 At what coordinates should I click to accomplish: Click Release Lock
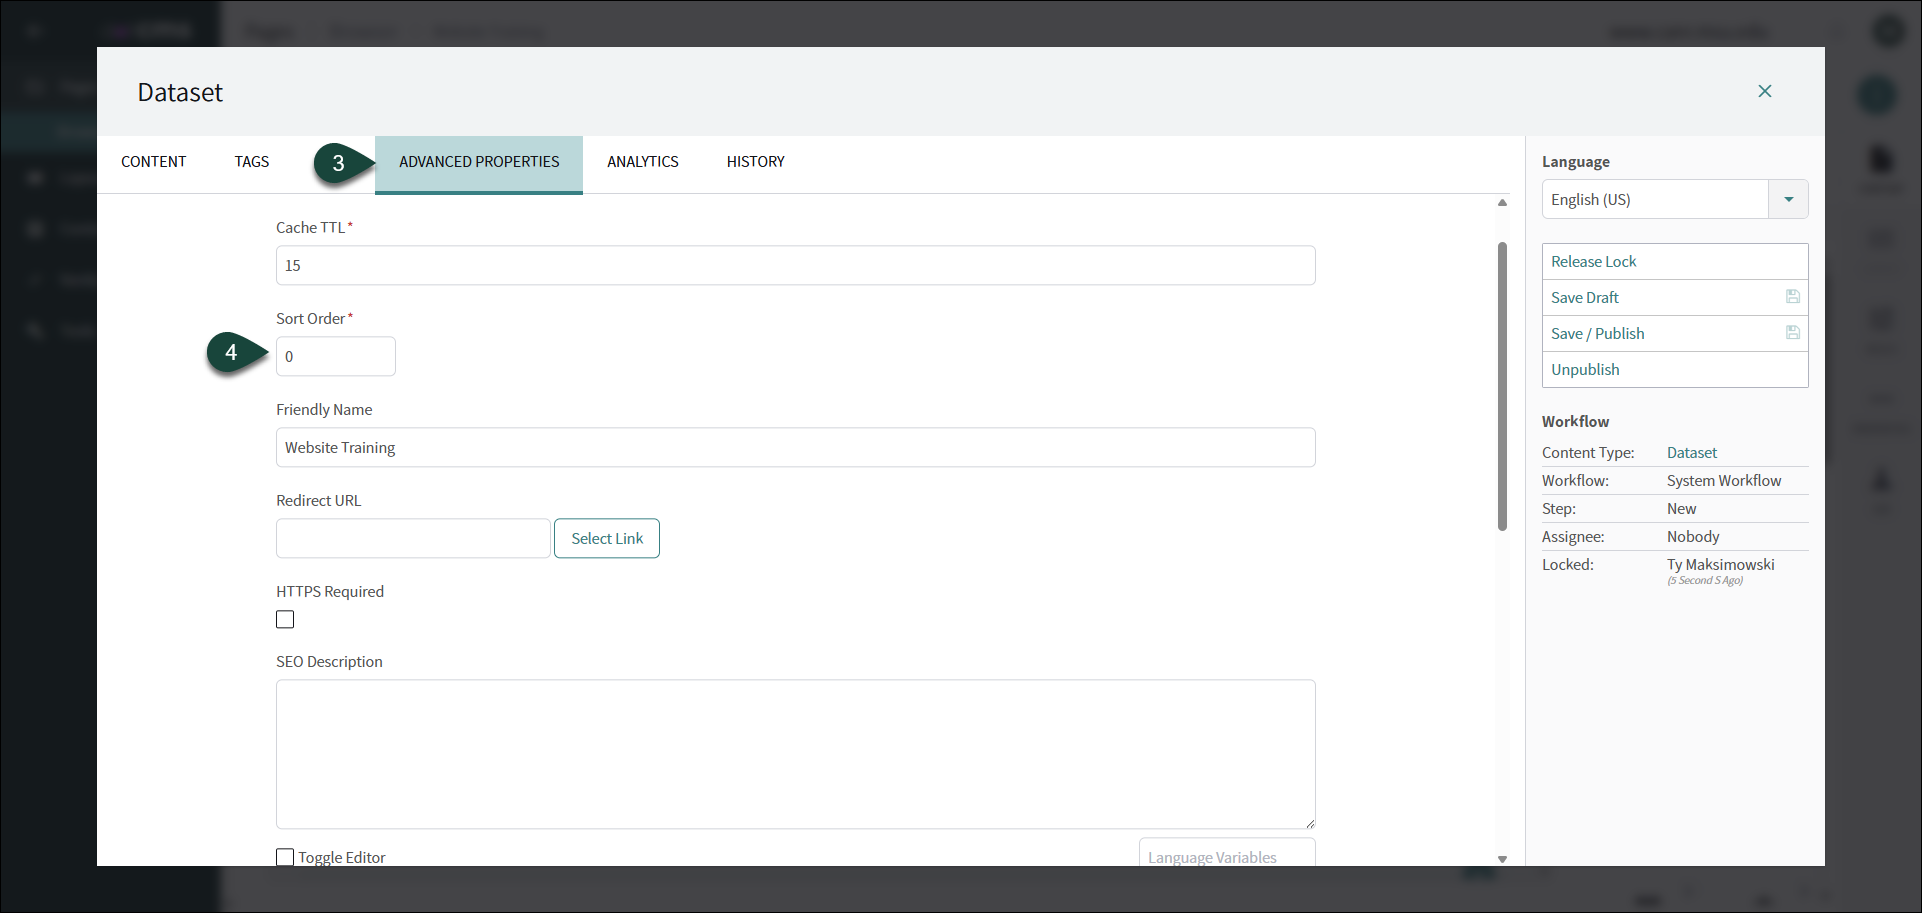[1593, 262]
